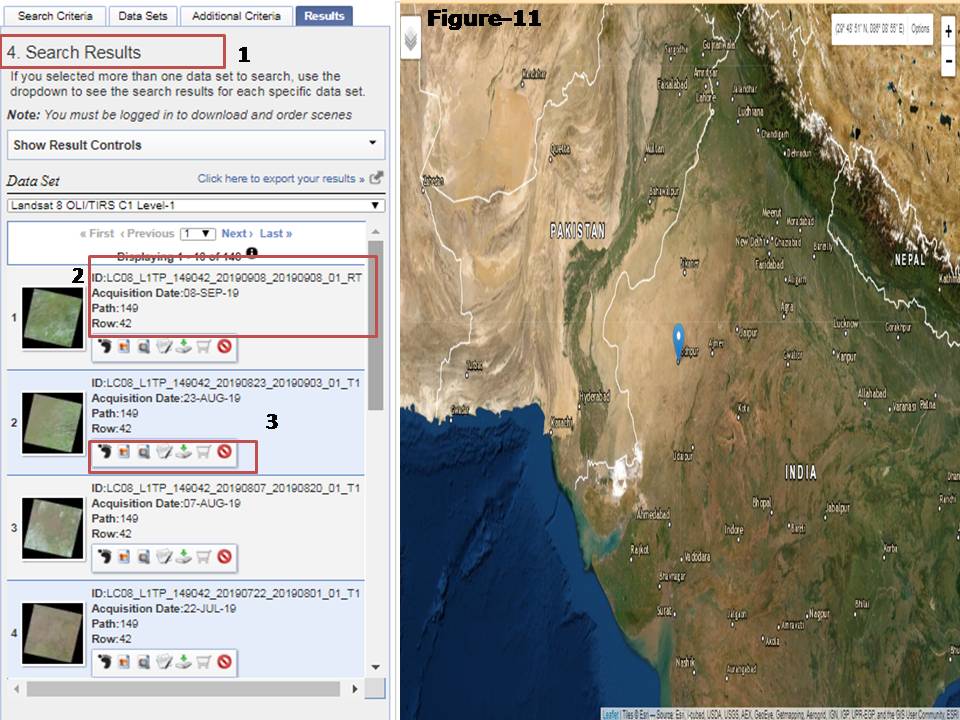This screenshot has height=720, width=960.
Task: Show browse overlay for the 22-JUL-19 scene
Action: (124, 662)
